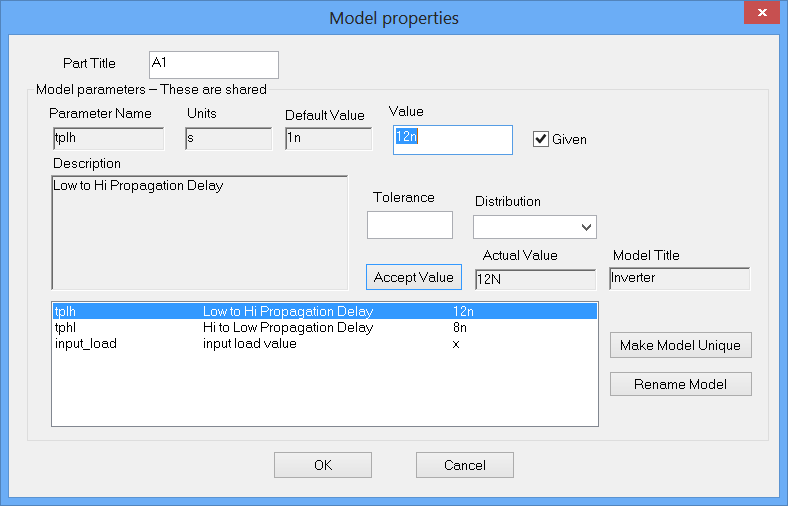Click the Actual Value field
The width and height of the screenshot is (788, 506).
point(535,279)
